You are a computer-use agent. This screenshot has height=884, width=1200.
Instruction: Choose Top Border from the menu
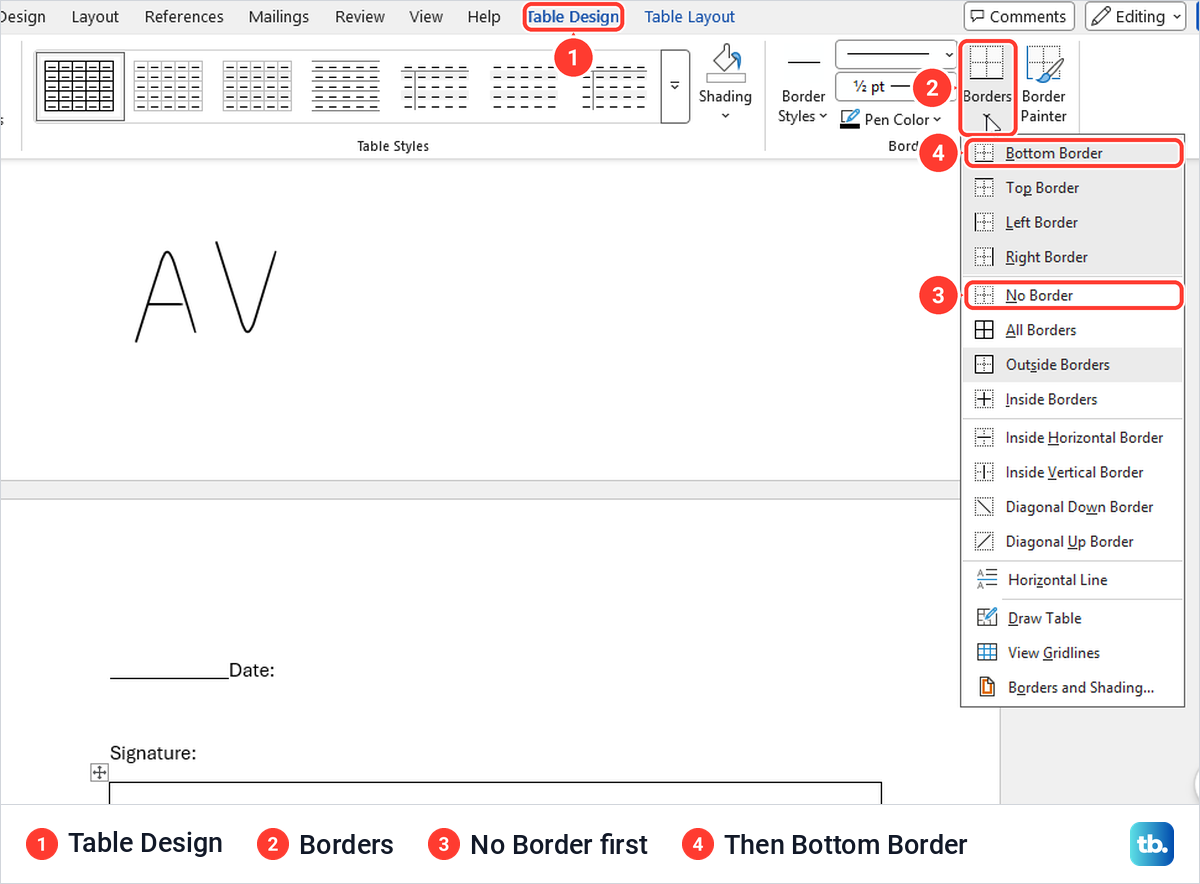(x=1072, y=188)
